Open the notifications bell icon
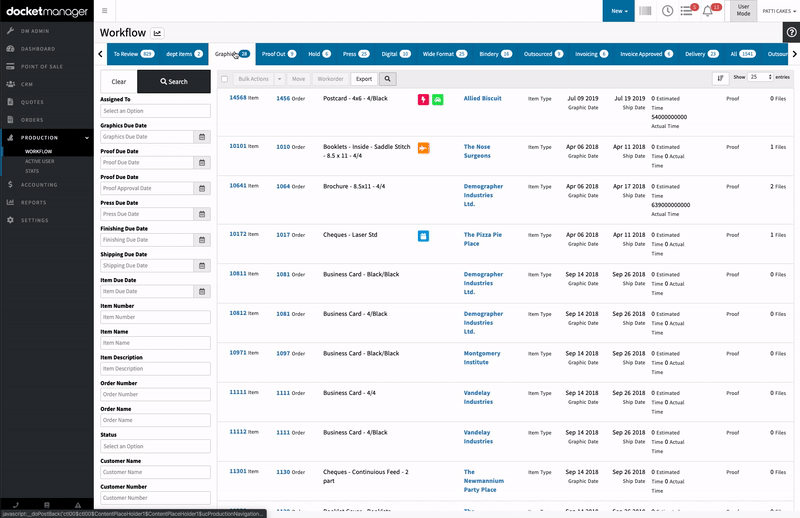Viewport: 800px width, 518px height. coord(708,11)
